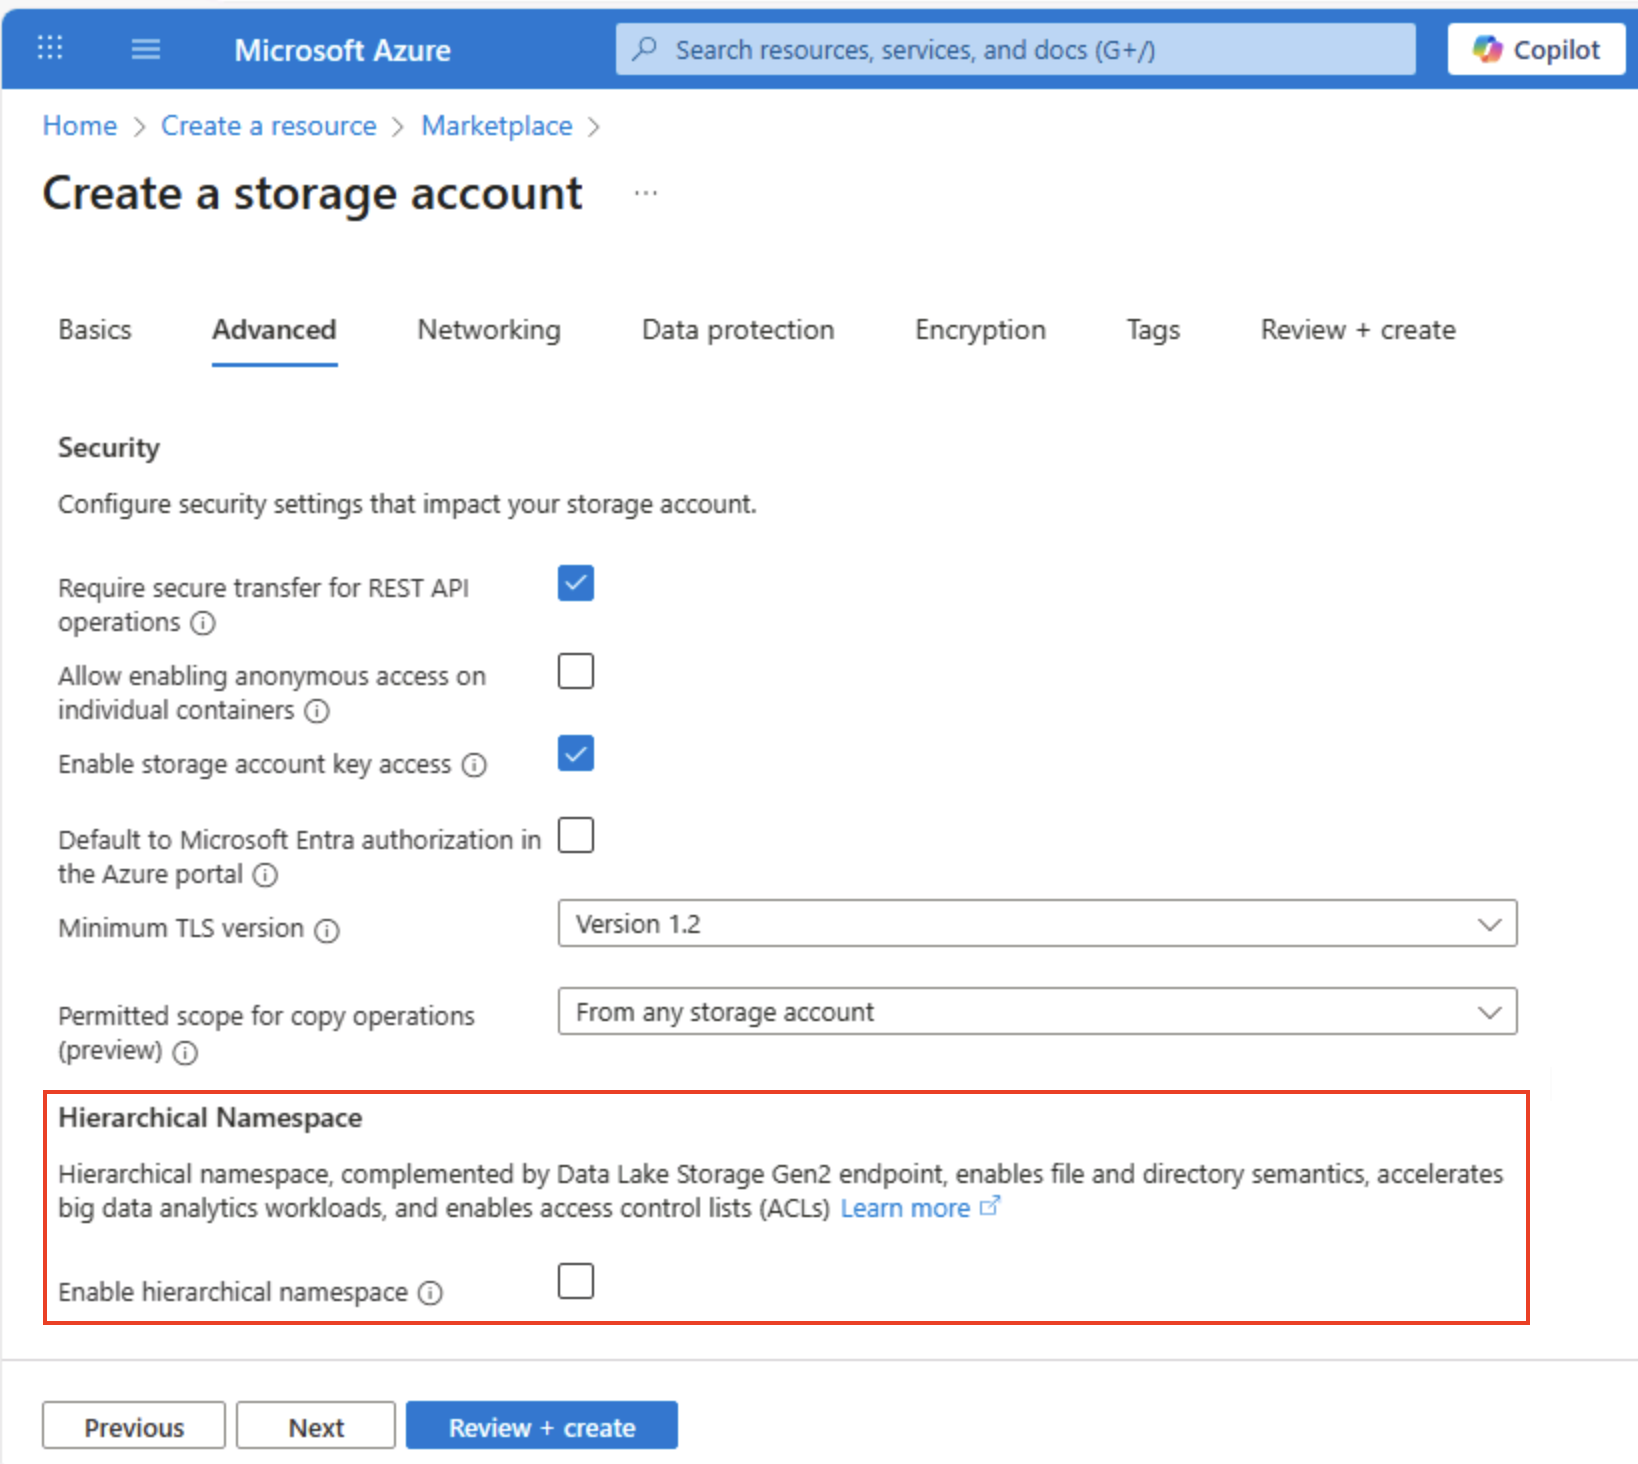The image size is (1638, 1464).
Task: Navigate to Marketplace via breadcrumb
Action: pyautogui.click(x=496, y=125)
